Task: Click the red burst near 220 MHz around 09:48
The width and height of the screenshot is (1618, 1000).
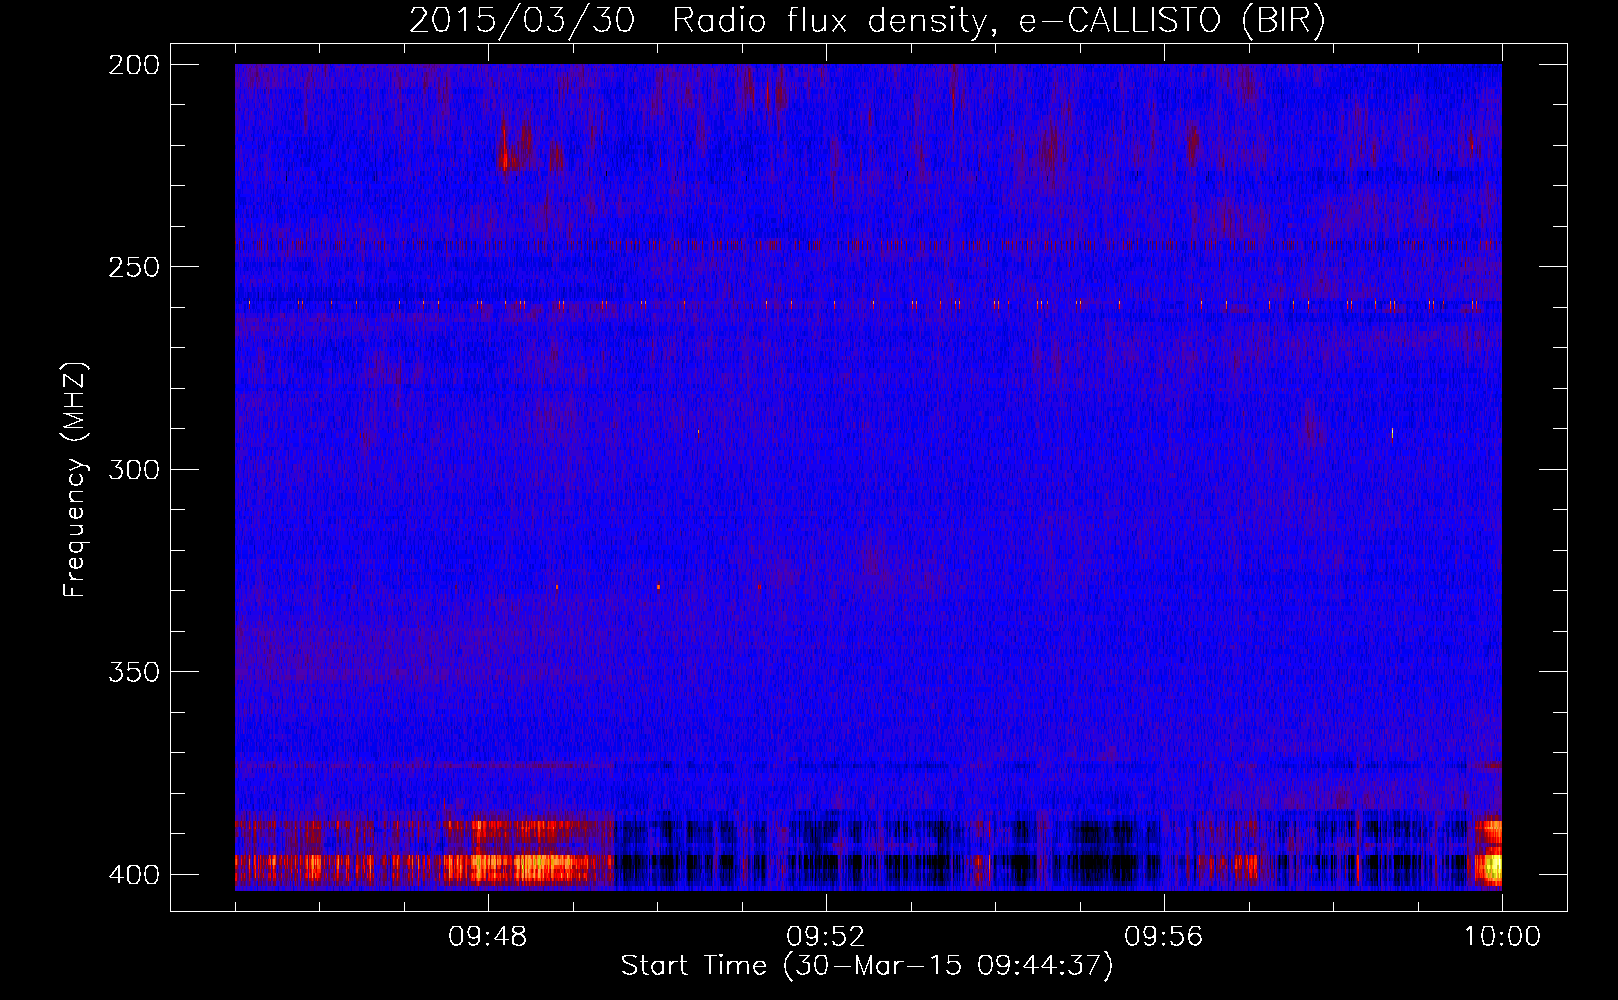Action: (505, 148)
